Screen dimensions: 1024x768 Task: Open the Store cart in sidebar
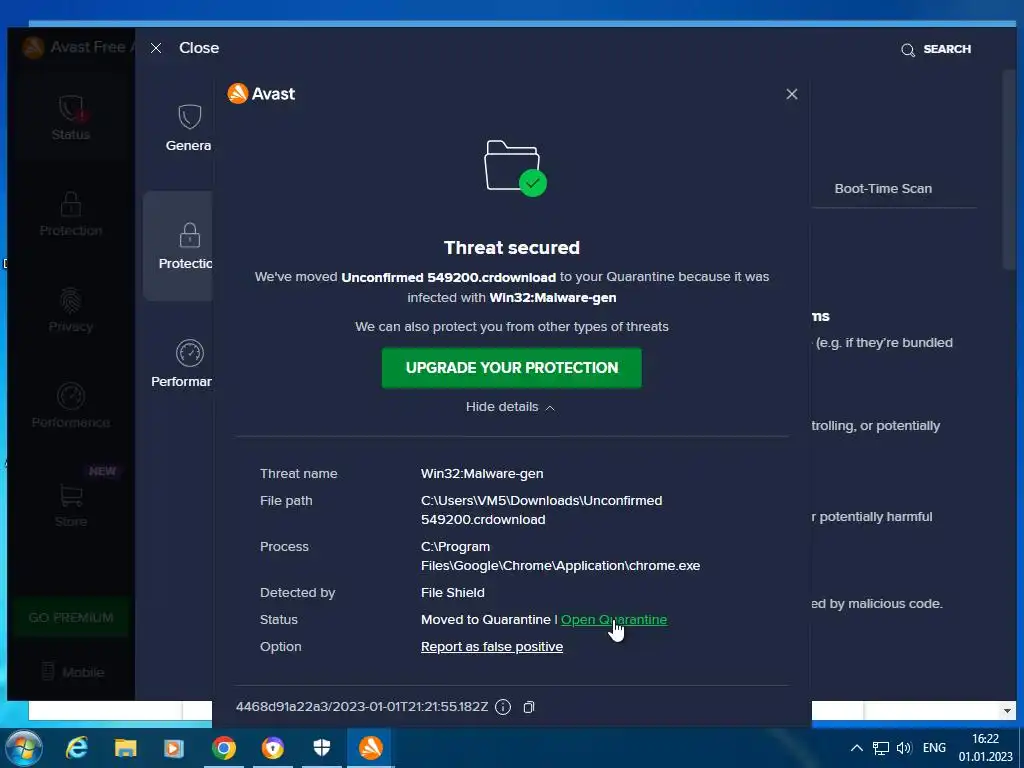pyautogui.click(x=71, y=505)
